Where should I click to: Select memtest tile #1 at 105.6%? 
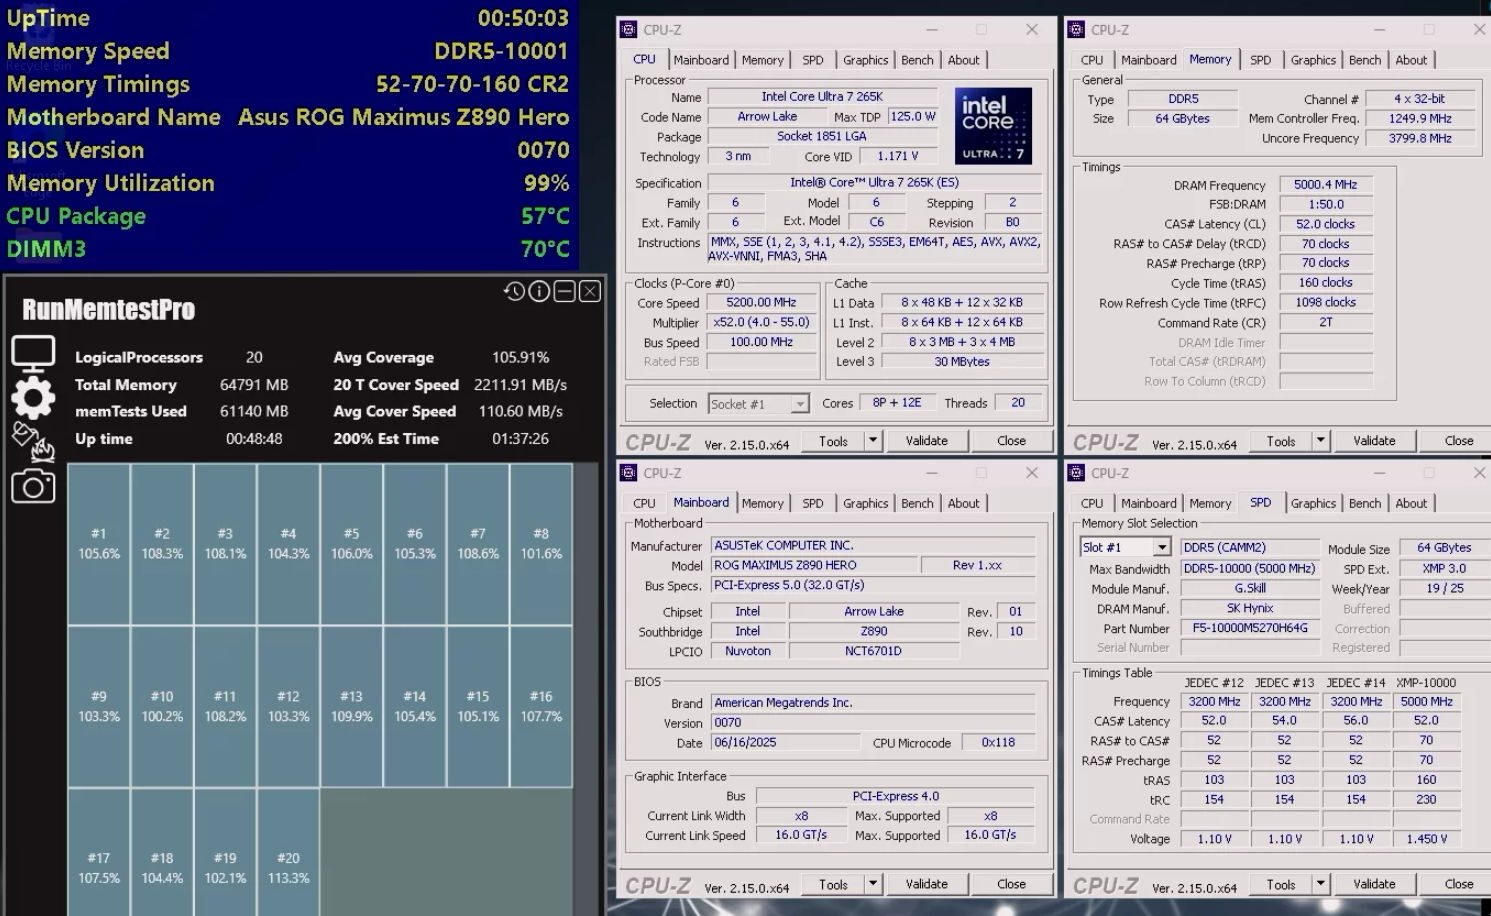pyautogui.click(x=99, y=544)
